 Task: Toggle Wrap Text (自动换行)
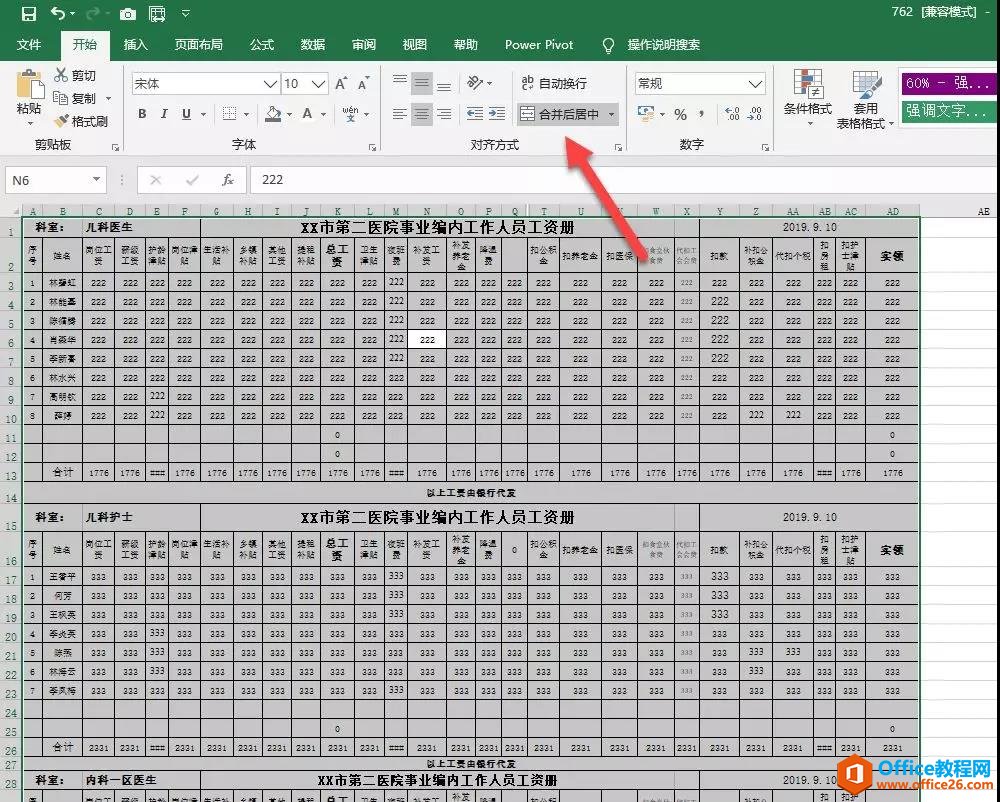[x=553, y=84]
